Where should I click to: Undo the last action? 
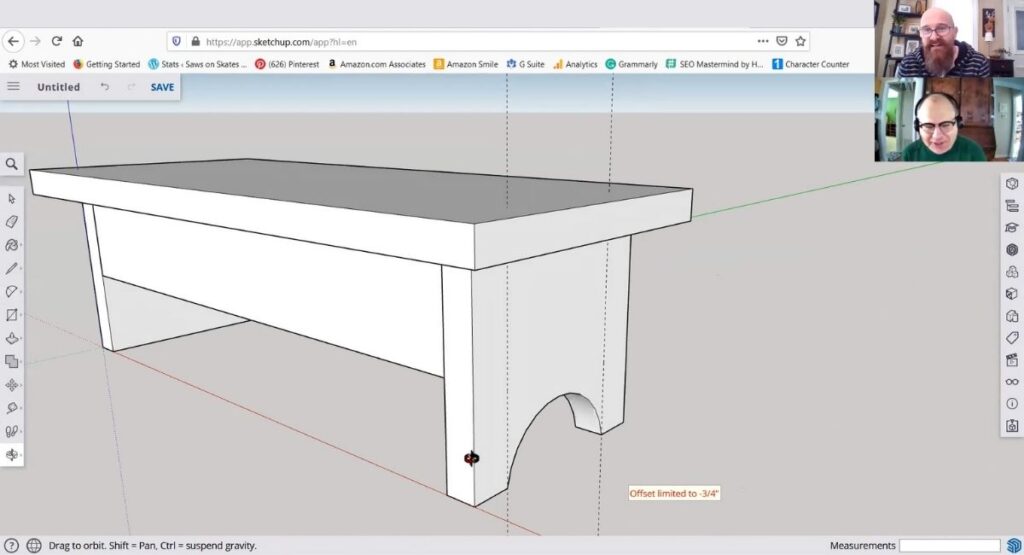105,87
